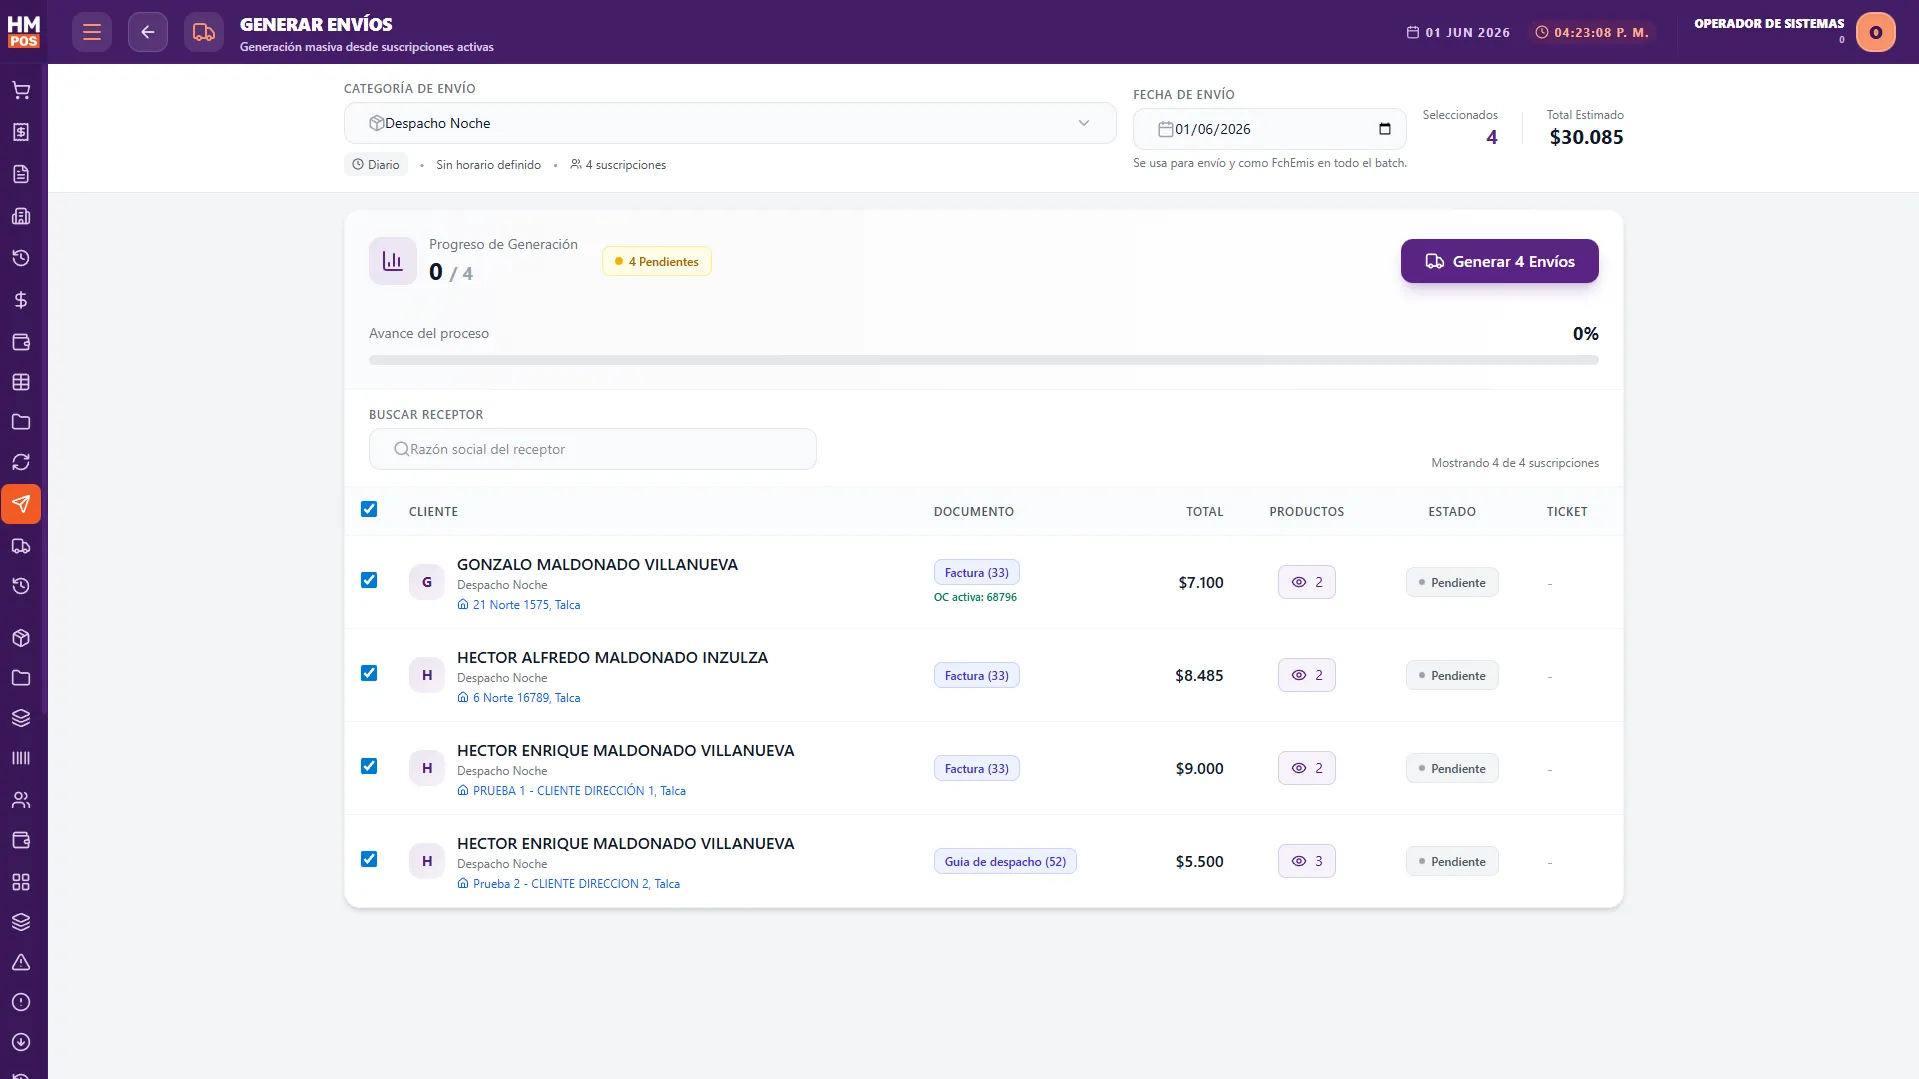Select the paper plane sidebar icon
The image size is (1919, 1079).
pos(21,504)
